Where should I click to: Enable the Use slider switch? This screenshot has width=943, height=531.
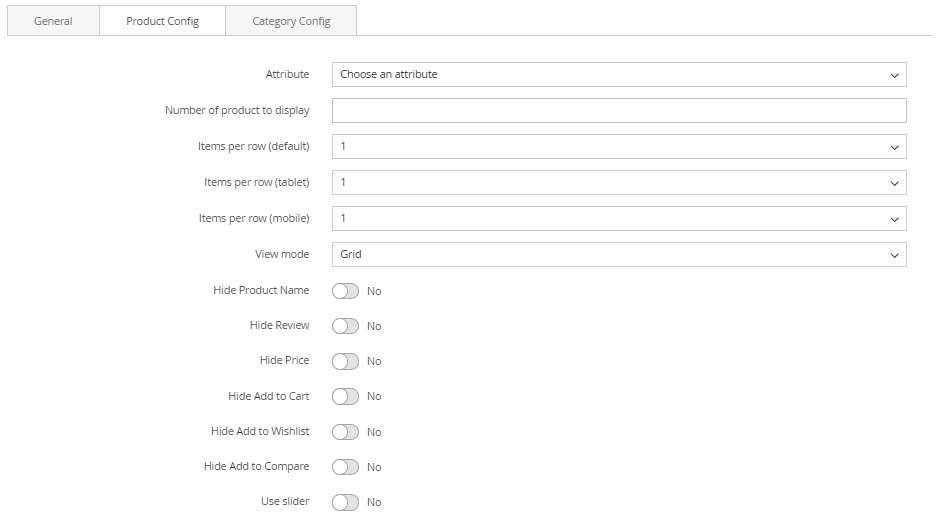pos(345,502)
